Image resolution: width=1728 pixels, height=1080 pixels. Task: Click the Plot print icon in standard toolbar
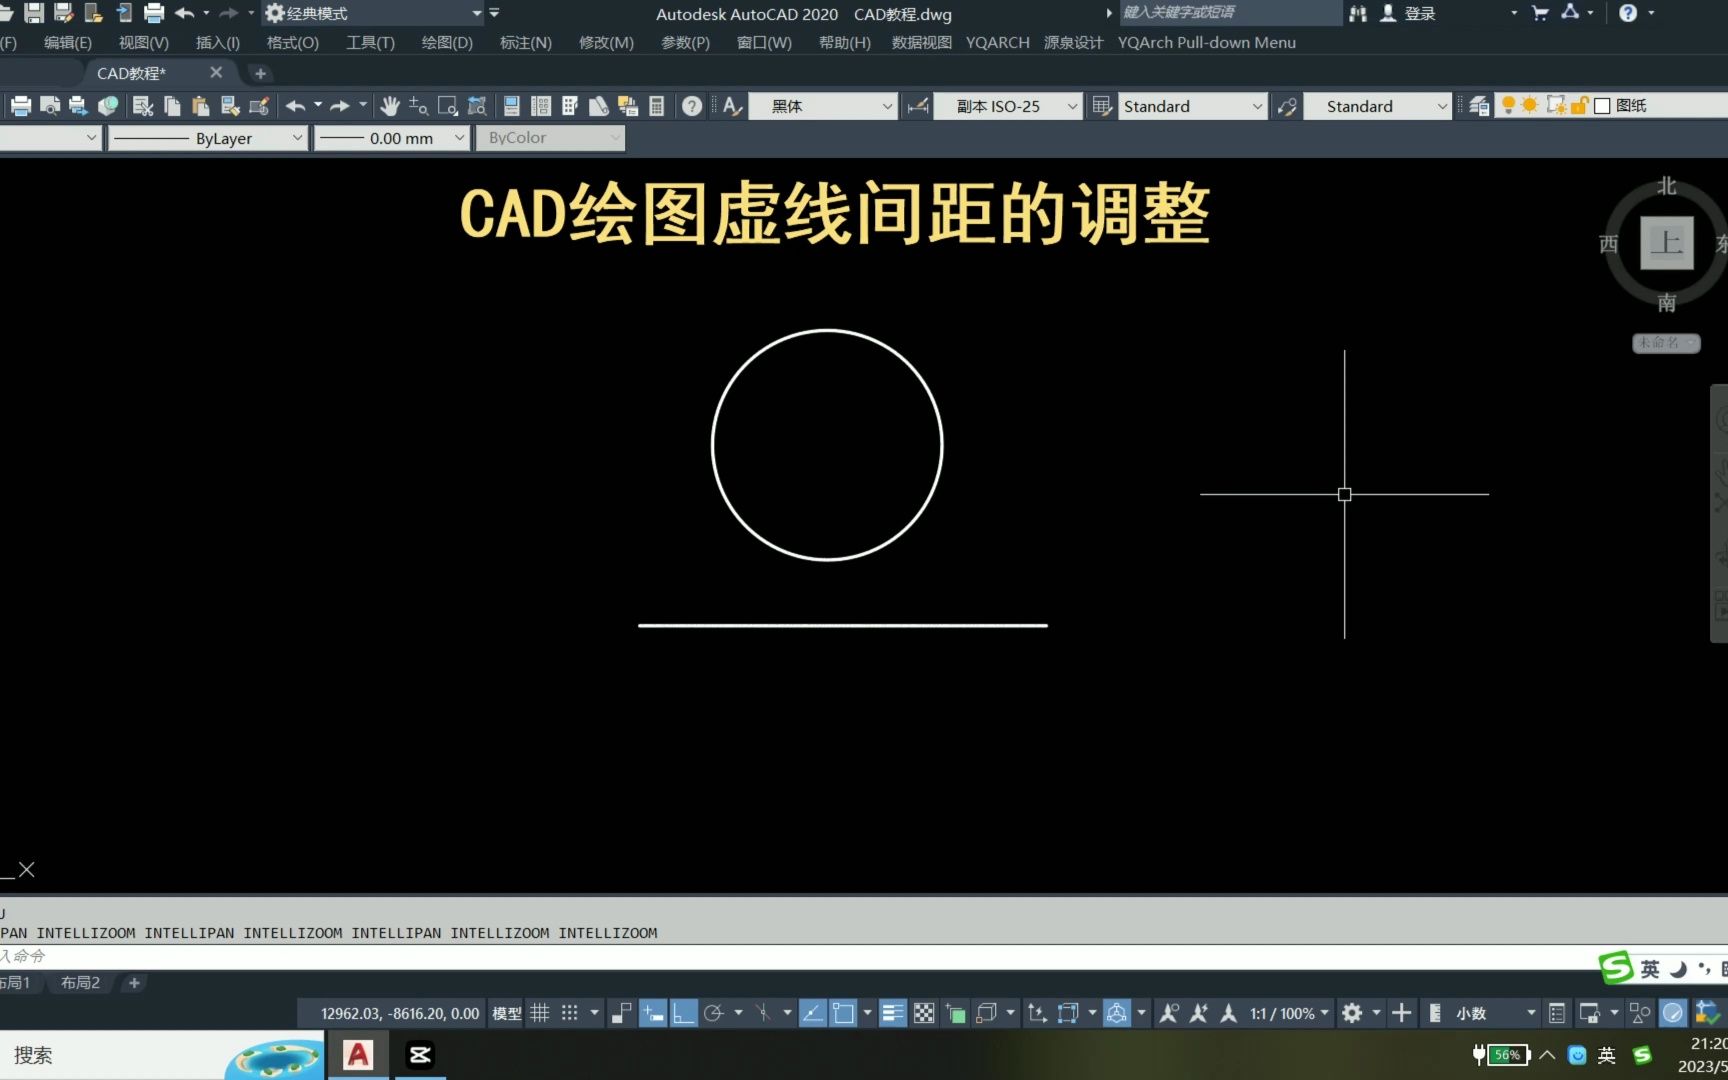tap(20, 106)
